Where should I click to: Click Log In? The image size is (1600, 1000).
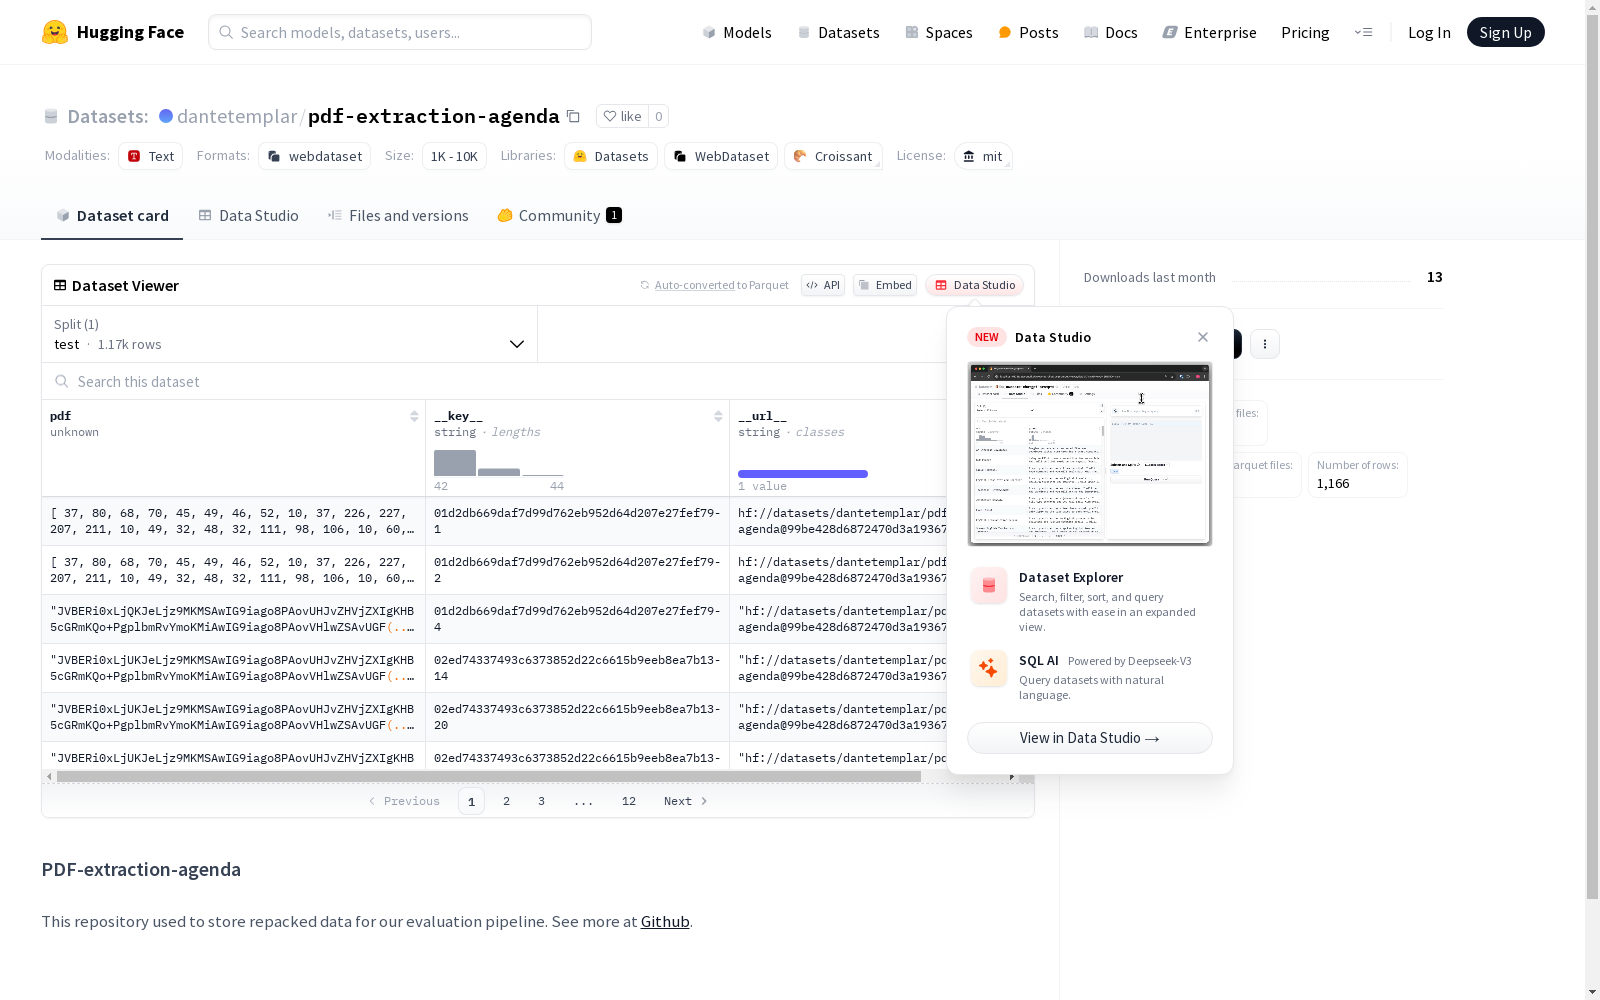pyautogui.click(x=1429, y=32)
